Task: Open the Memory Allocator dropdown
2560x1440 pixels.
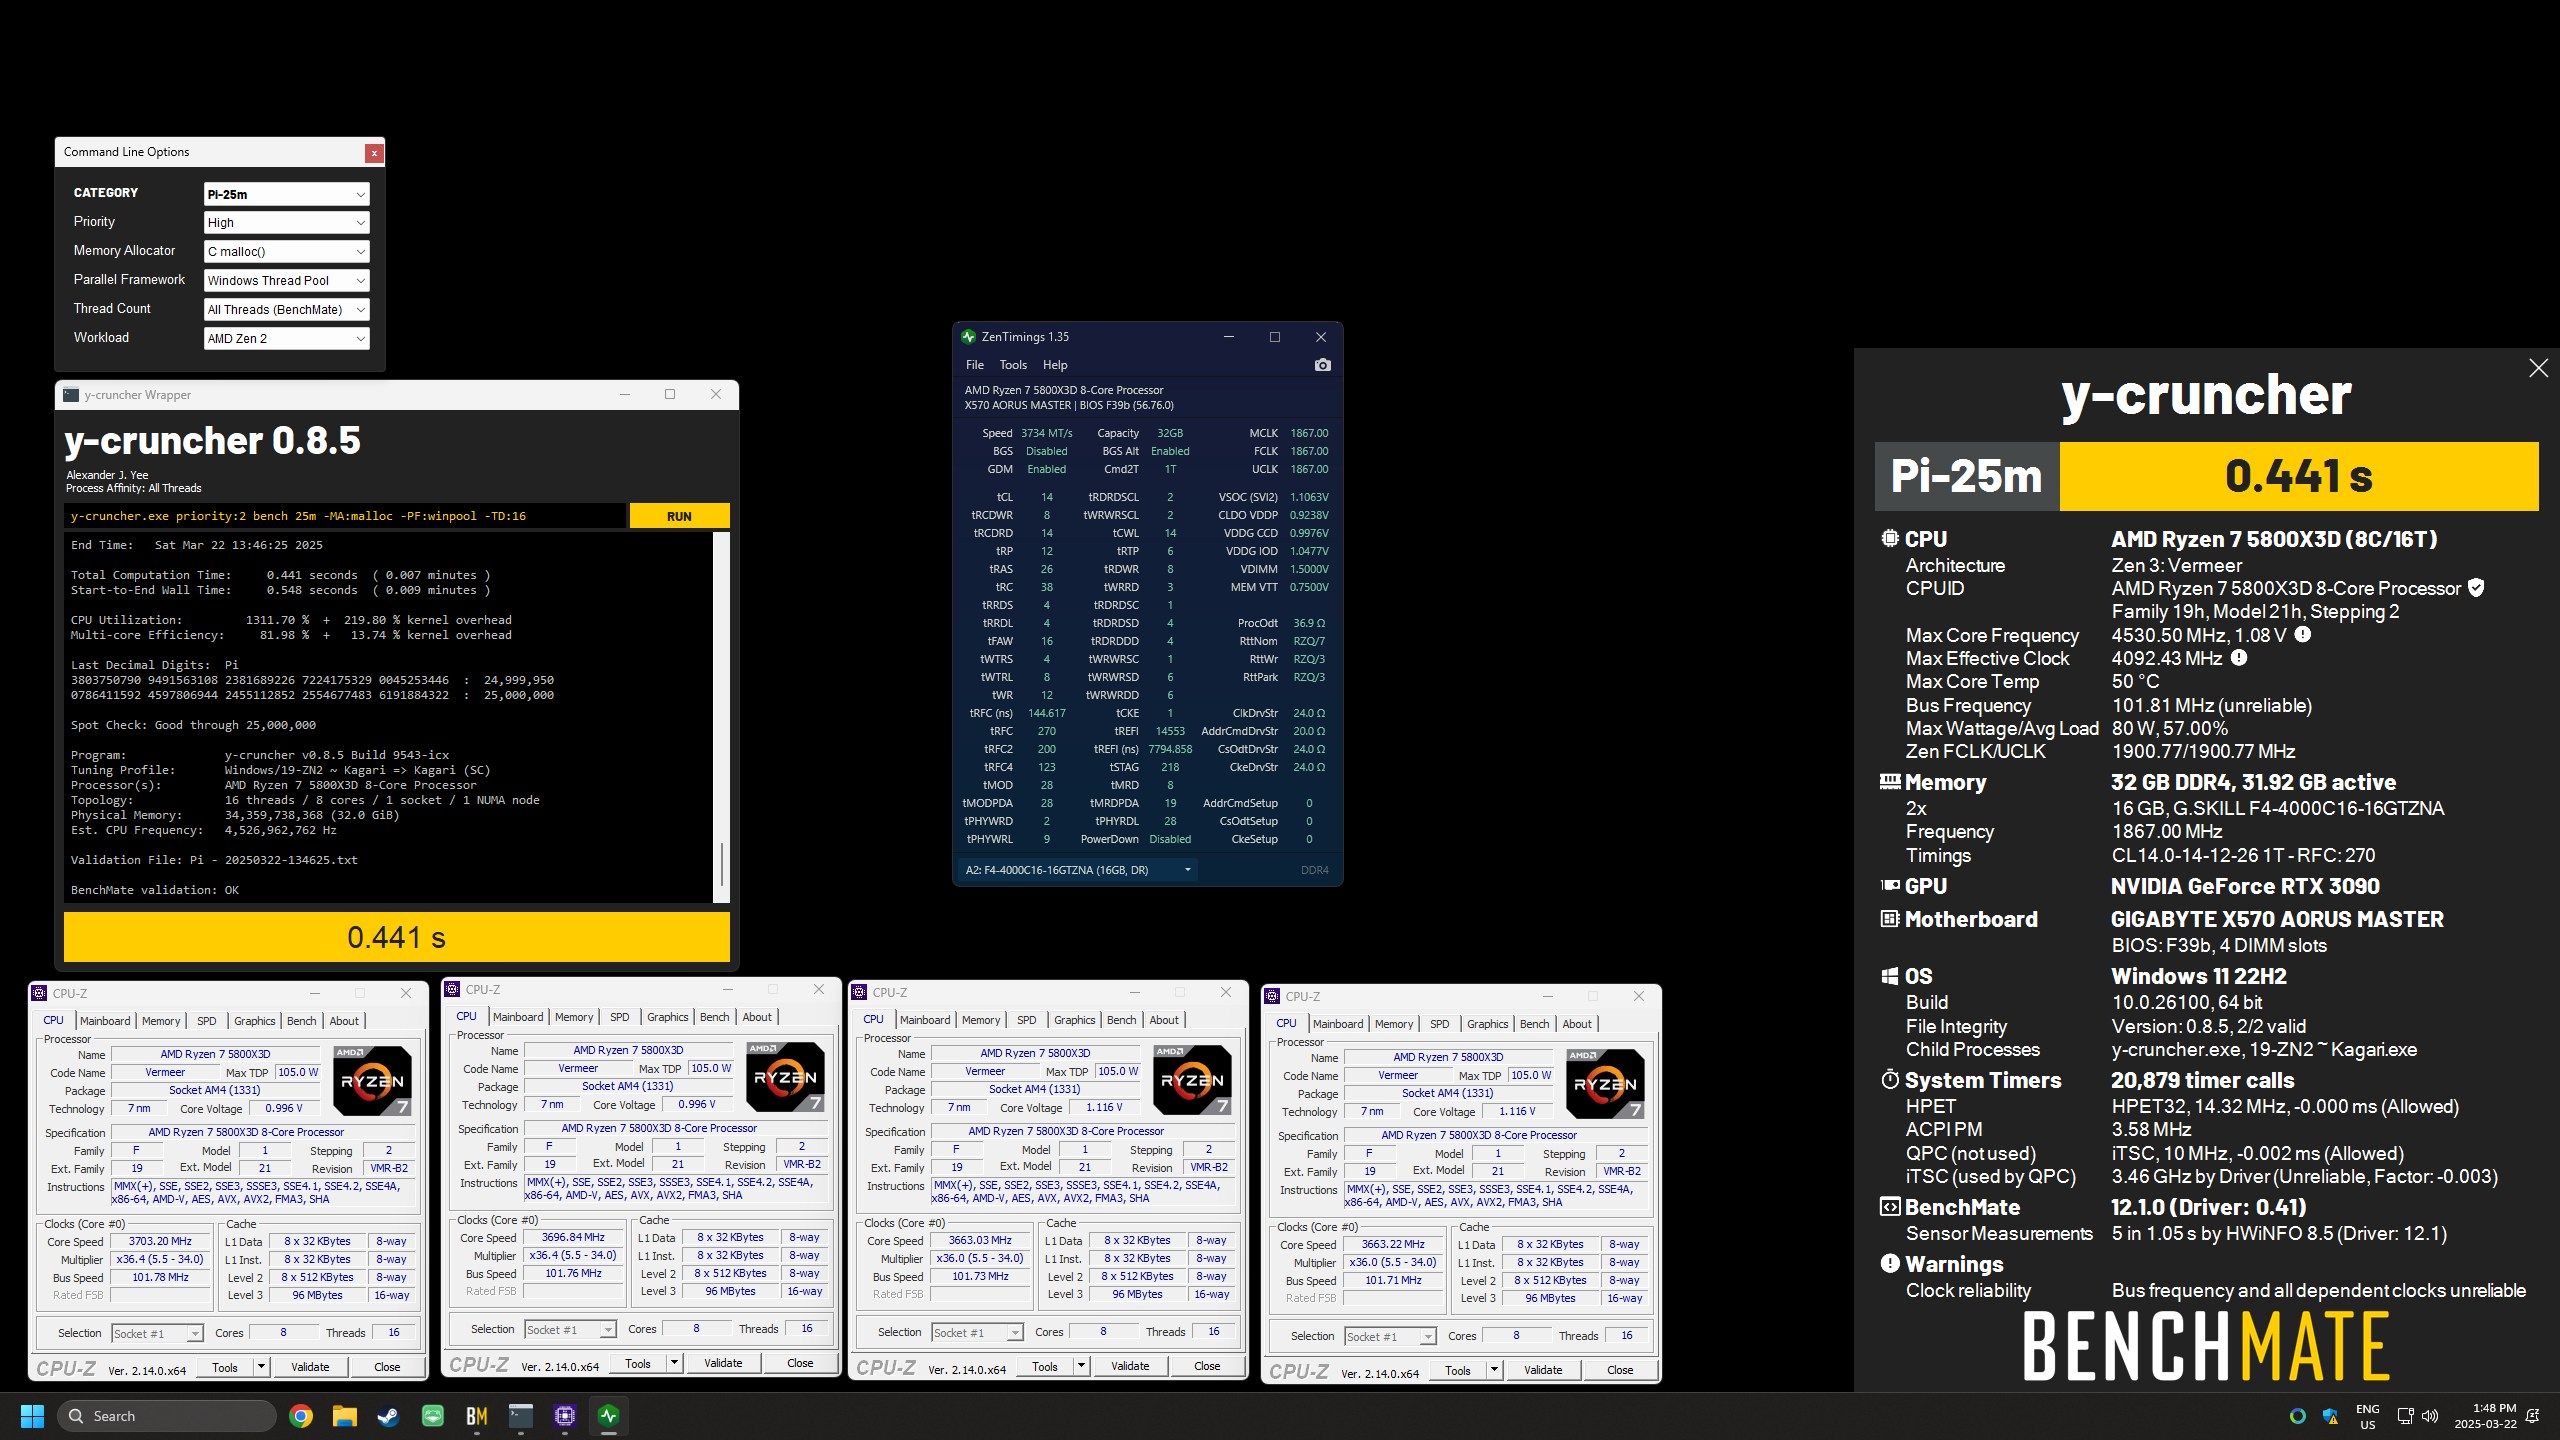Action: pos(286,251)
